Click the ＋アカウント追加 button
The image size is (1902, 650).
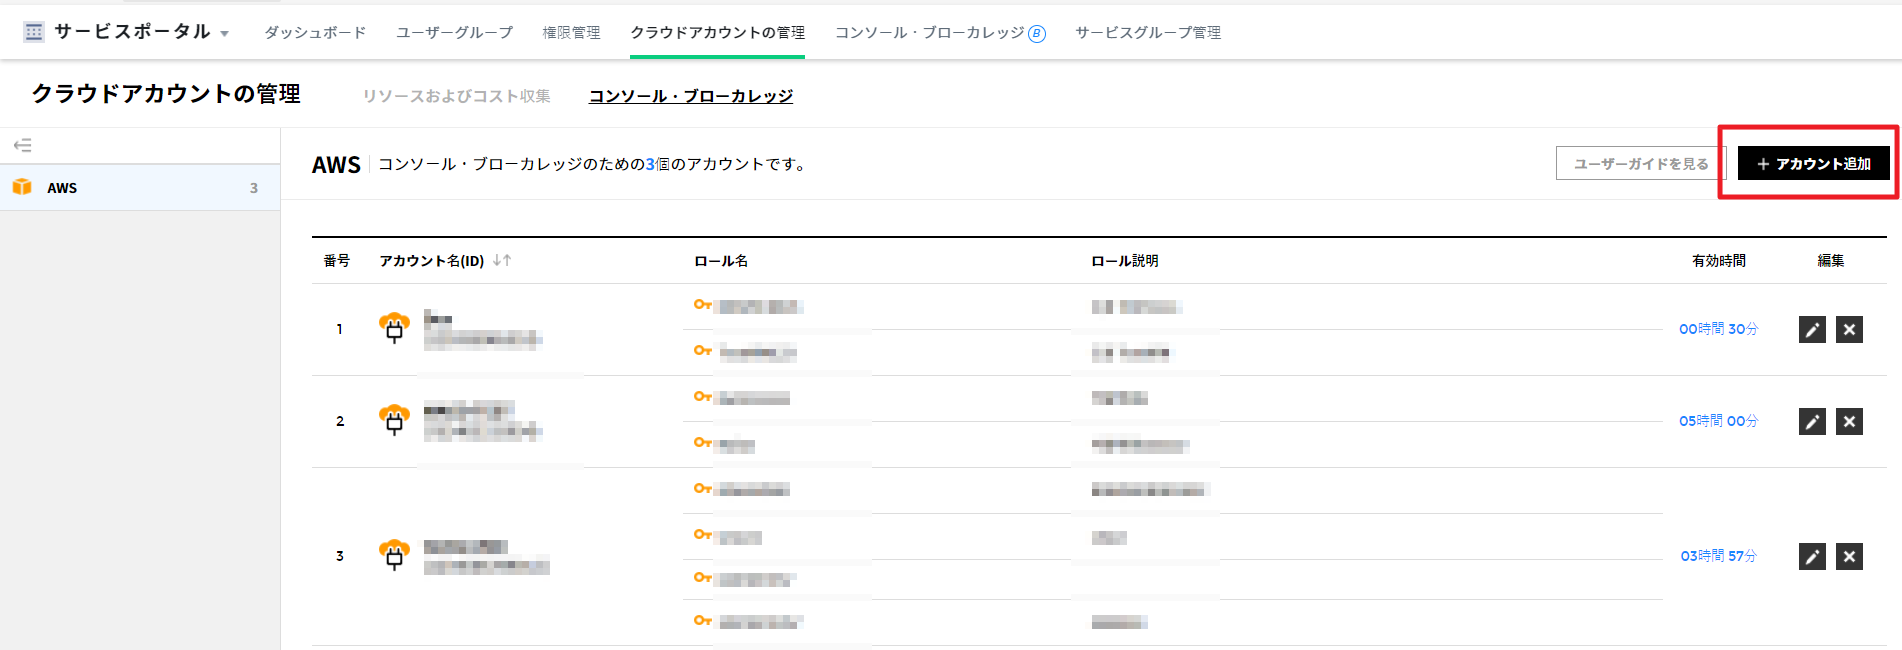pos(1813,164)
